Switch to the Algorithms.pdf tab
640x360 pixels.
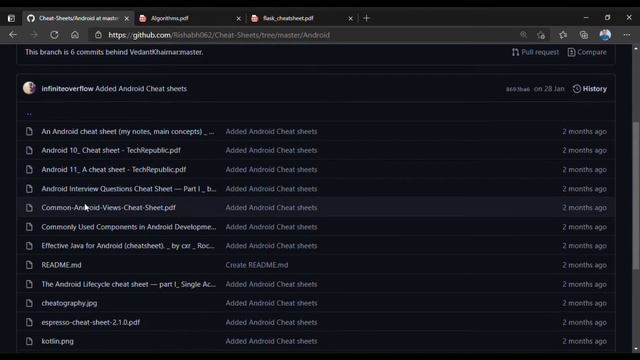point(190,18)
